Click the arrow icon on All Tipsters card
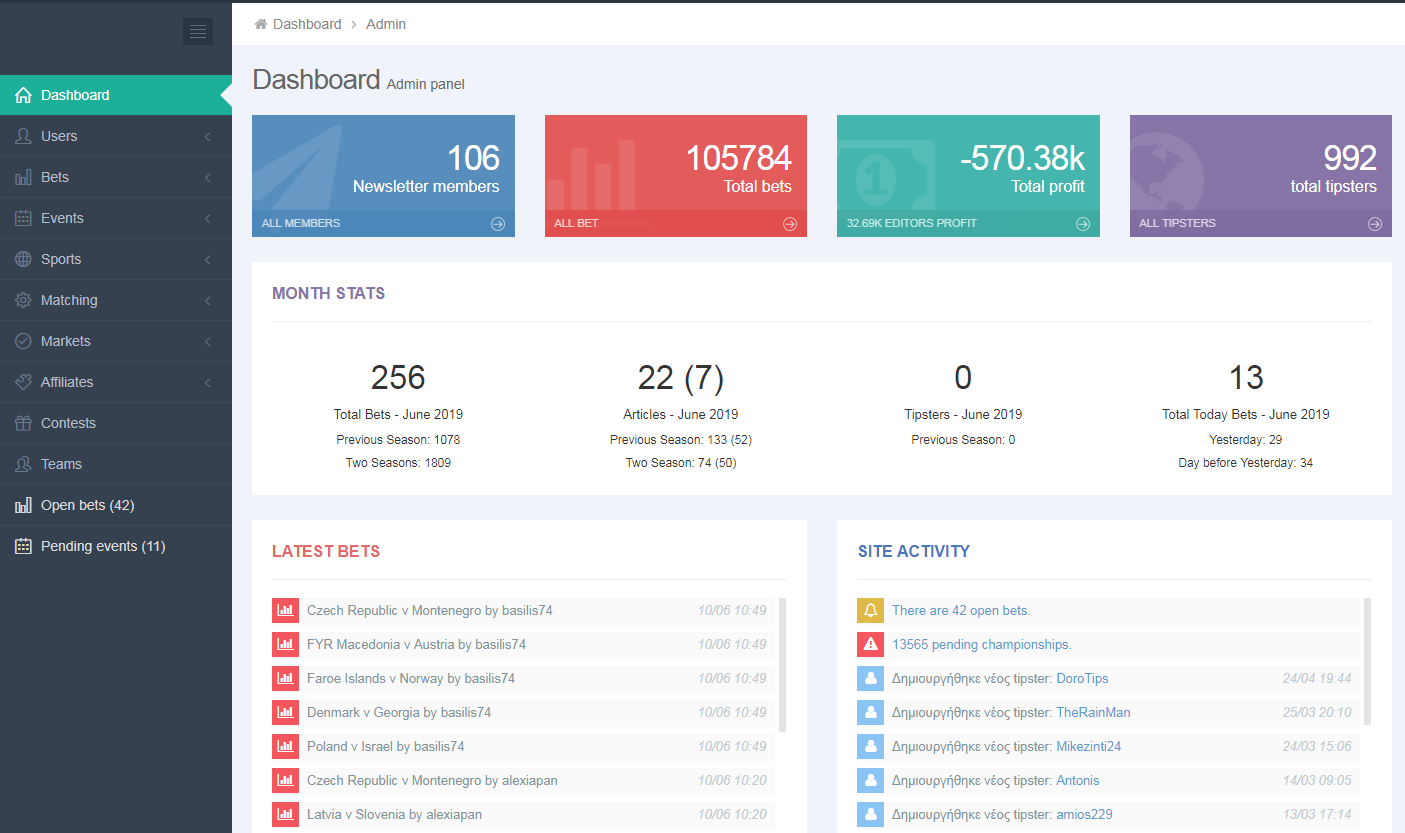 click(x=1375, y=224)
